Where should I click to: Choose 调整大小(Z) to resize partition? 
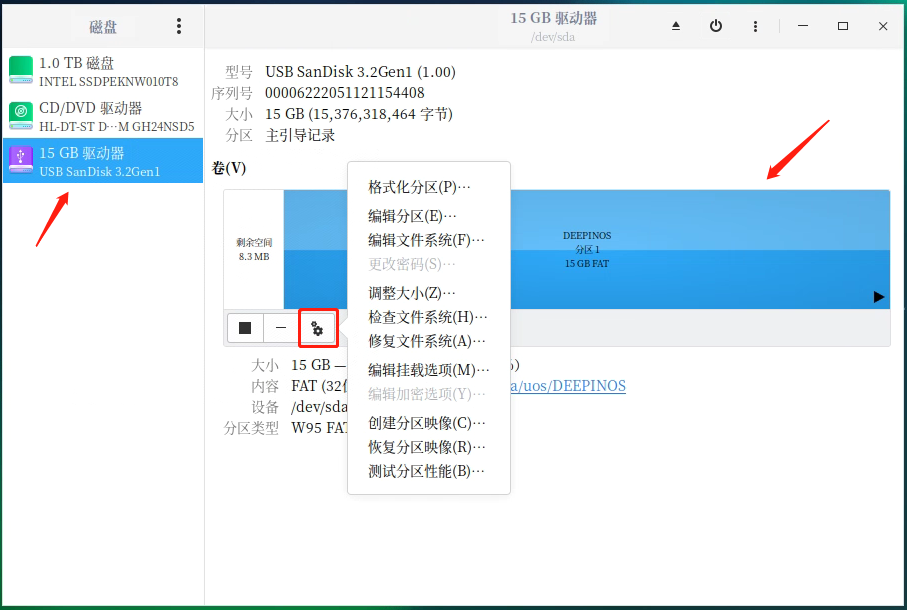point(412,293)
